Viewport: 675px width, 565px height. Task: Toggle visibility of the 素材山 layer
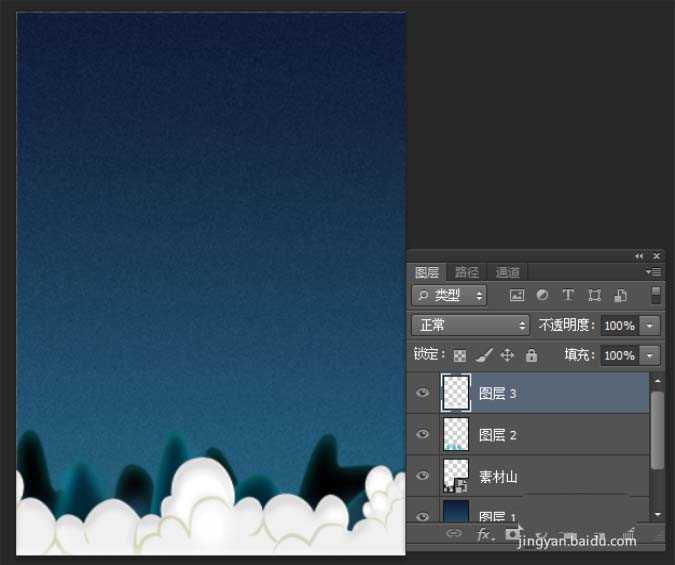[x=423, y=476]
